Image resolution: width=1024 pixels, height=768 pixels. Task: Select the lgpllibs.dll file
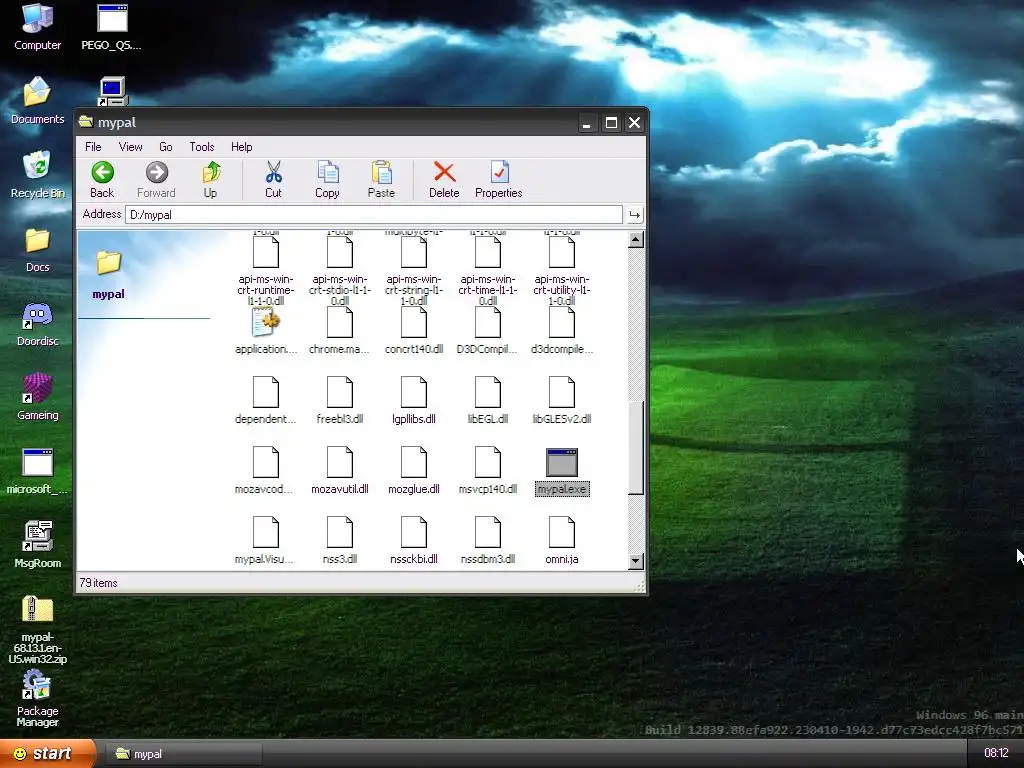pyautogui.click(x=413, y=401)
